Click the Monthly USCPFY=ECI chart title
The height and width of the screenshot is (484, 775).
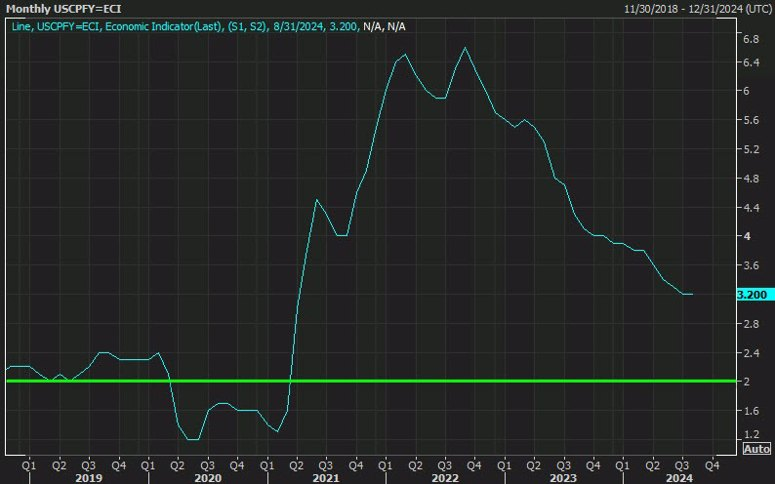64,9
